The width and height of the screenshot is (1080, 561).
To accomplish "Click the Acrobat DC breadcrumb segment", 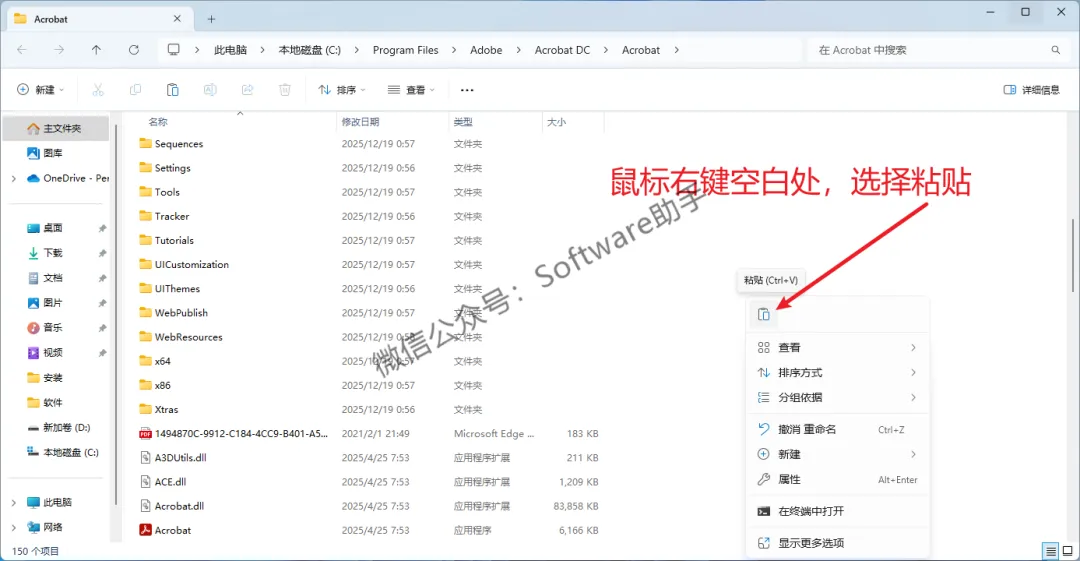I will point(562,50).
